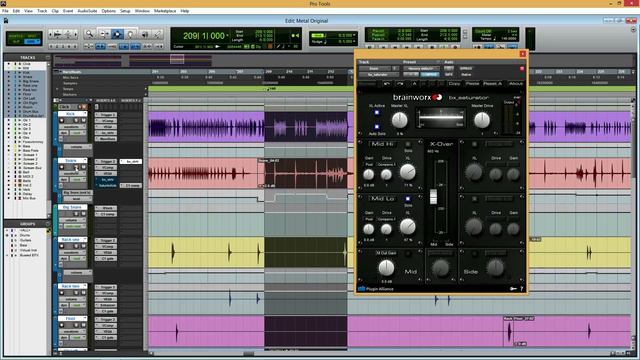
Task: Adjust the Master XL knob
Action: [x=399, y=120]
